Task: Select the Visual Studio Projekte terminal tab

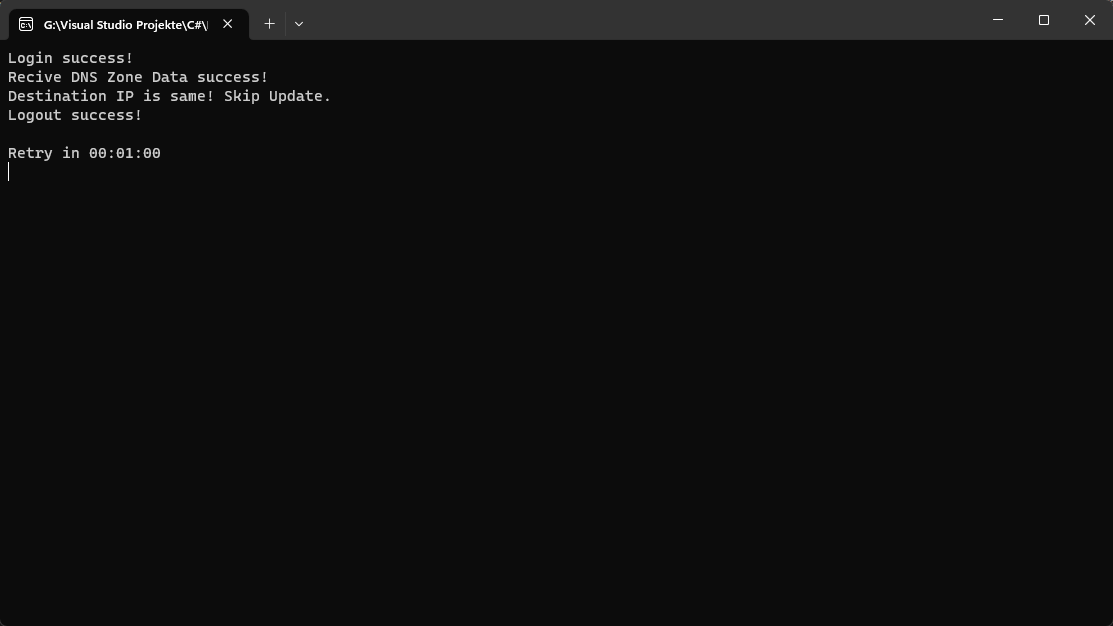Action: click(128, 25)
